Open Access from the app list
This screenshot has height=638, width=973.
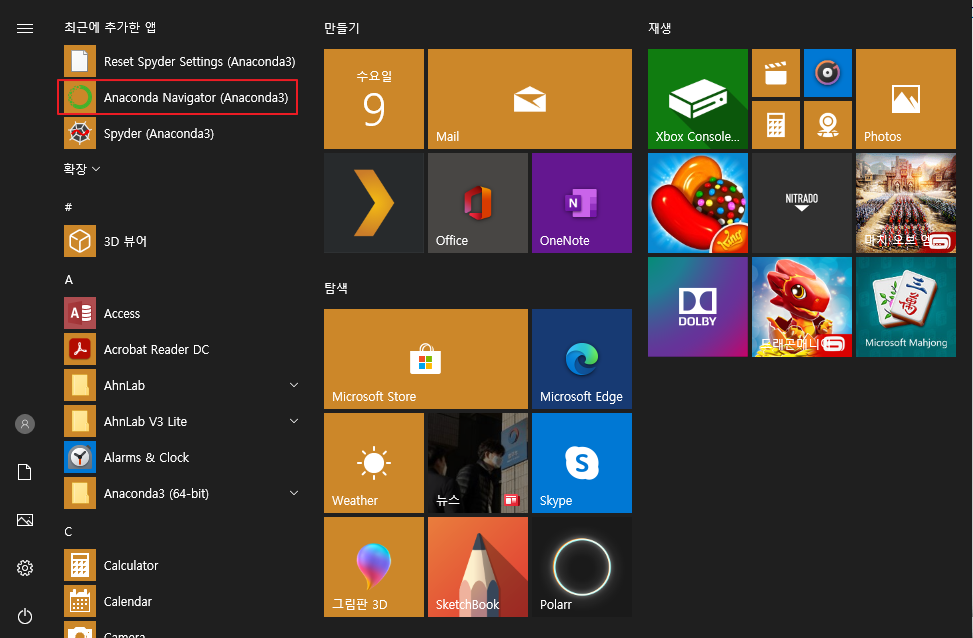181,313
